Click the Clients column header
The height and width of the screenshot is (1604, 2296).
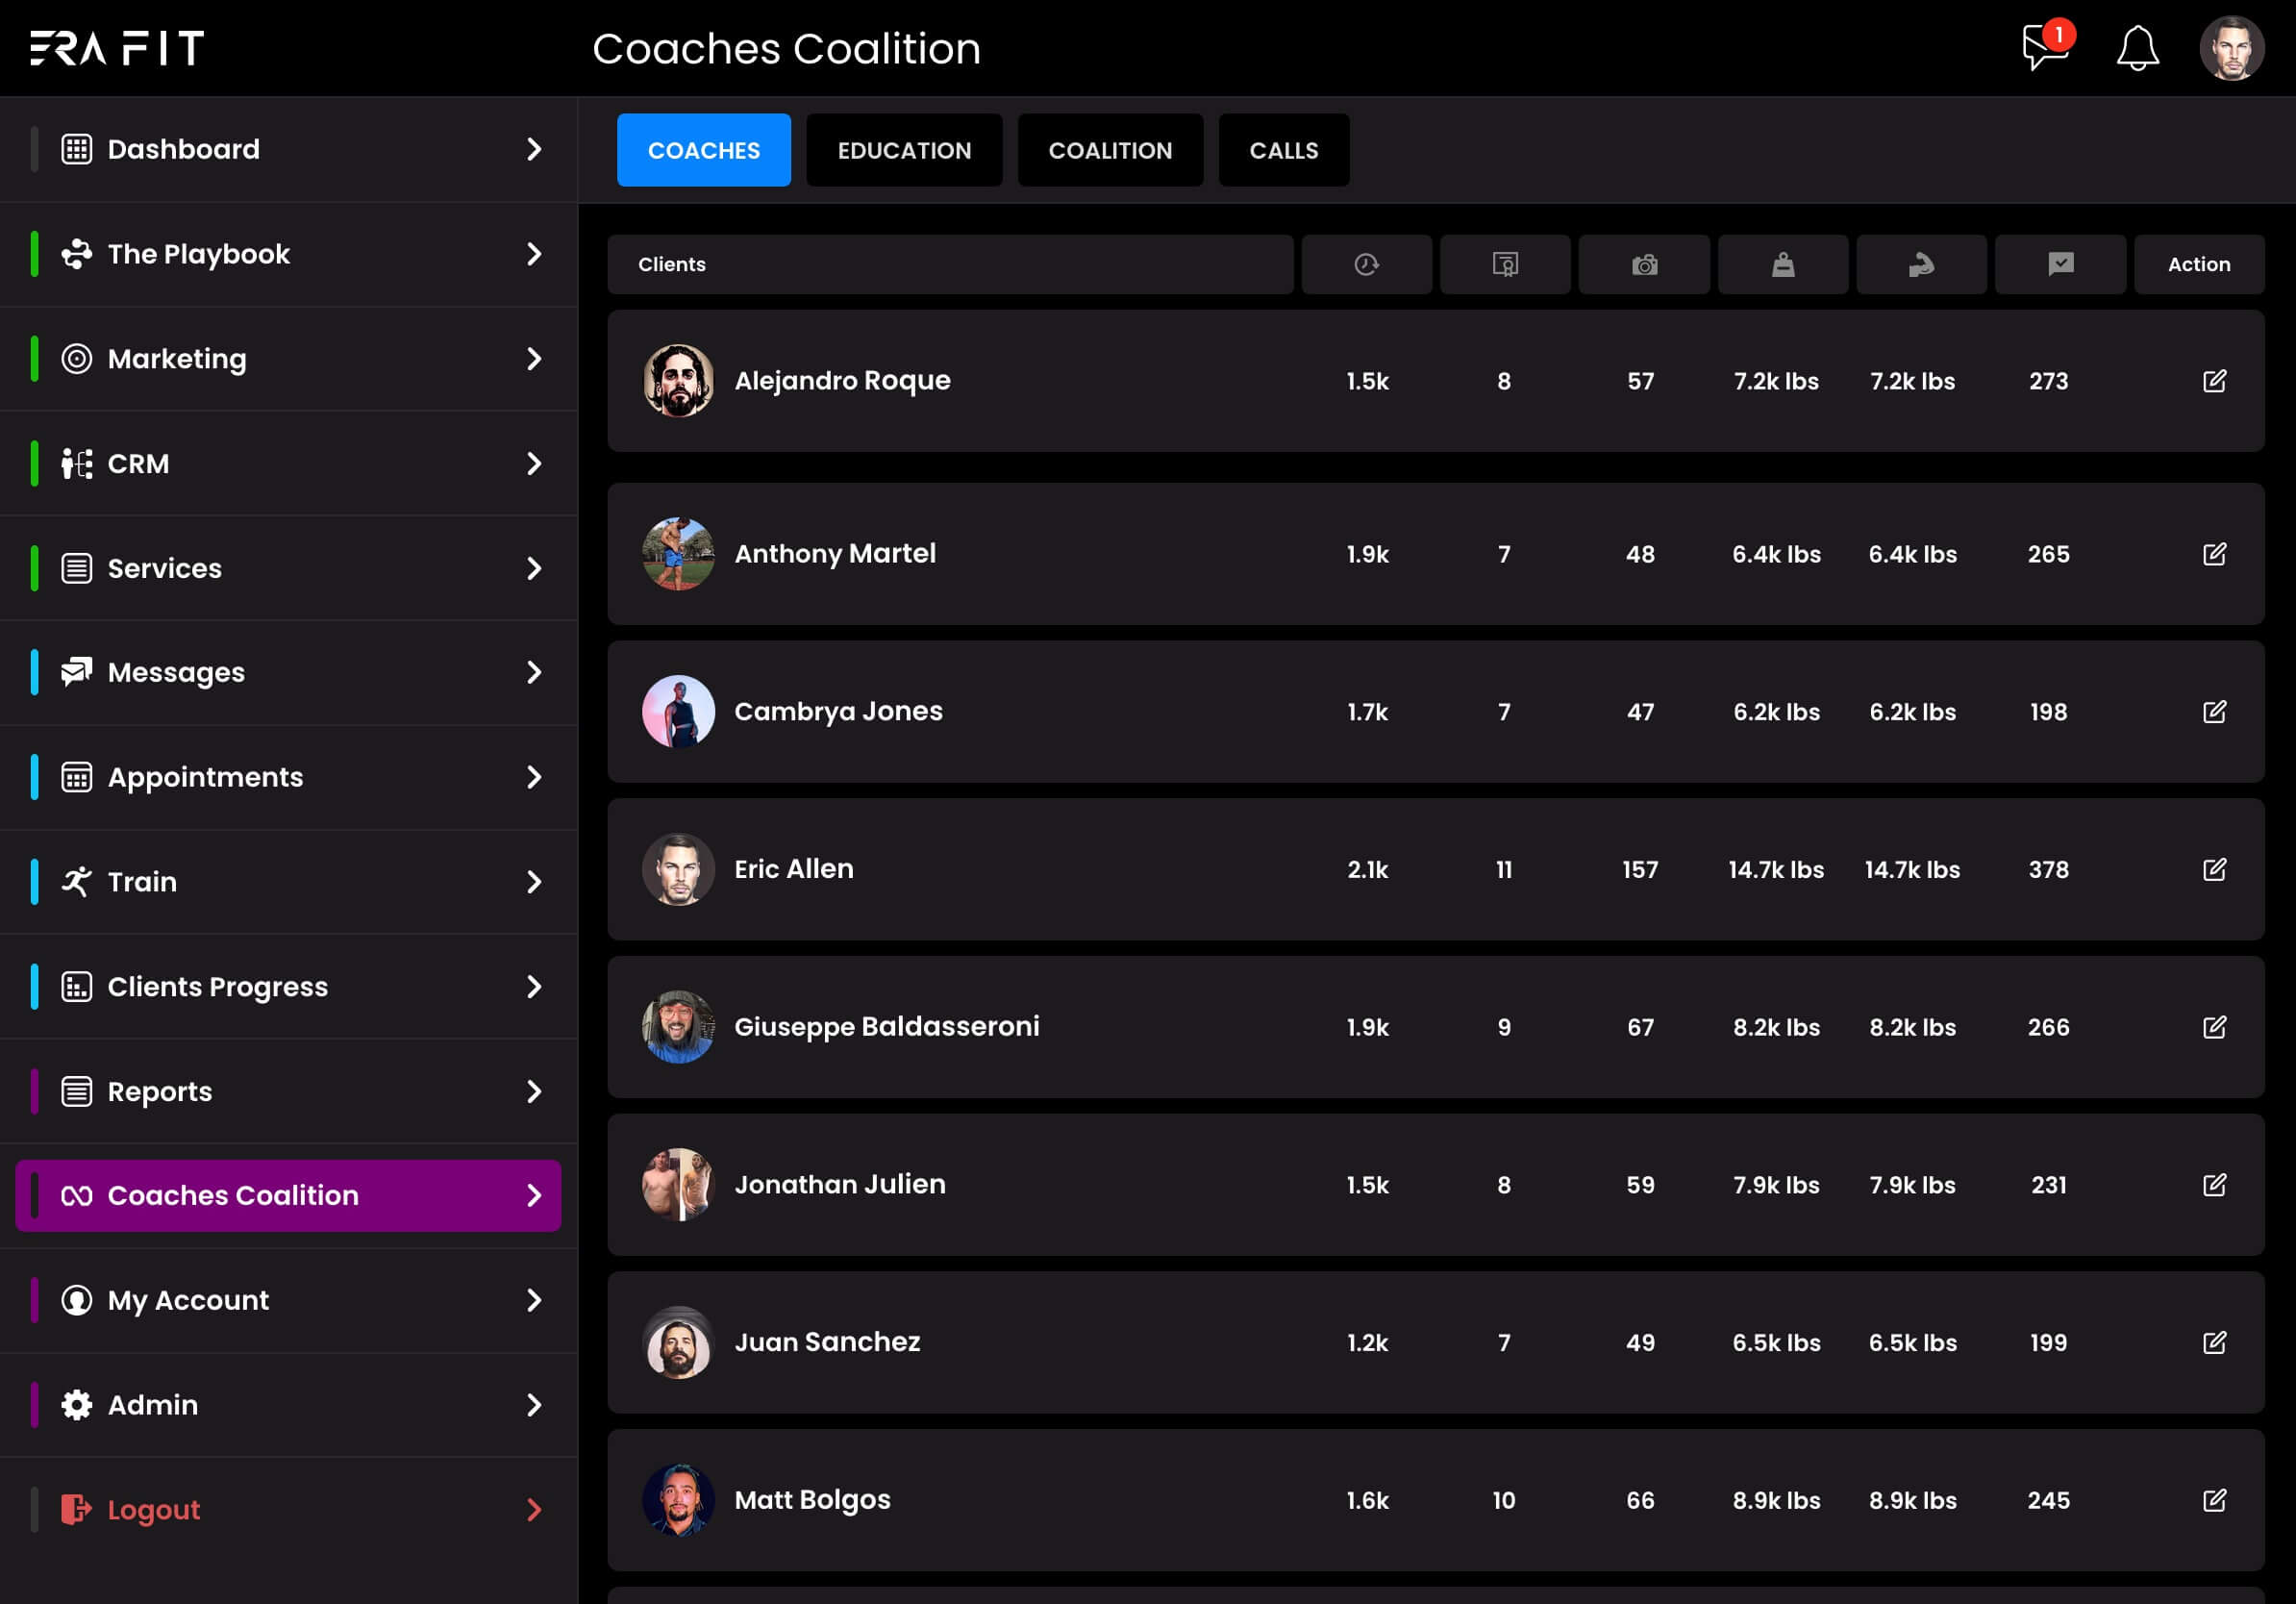pos(950,264)
